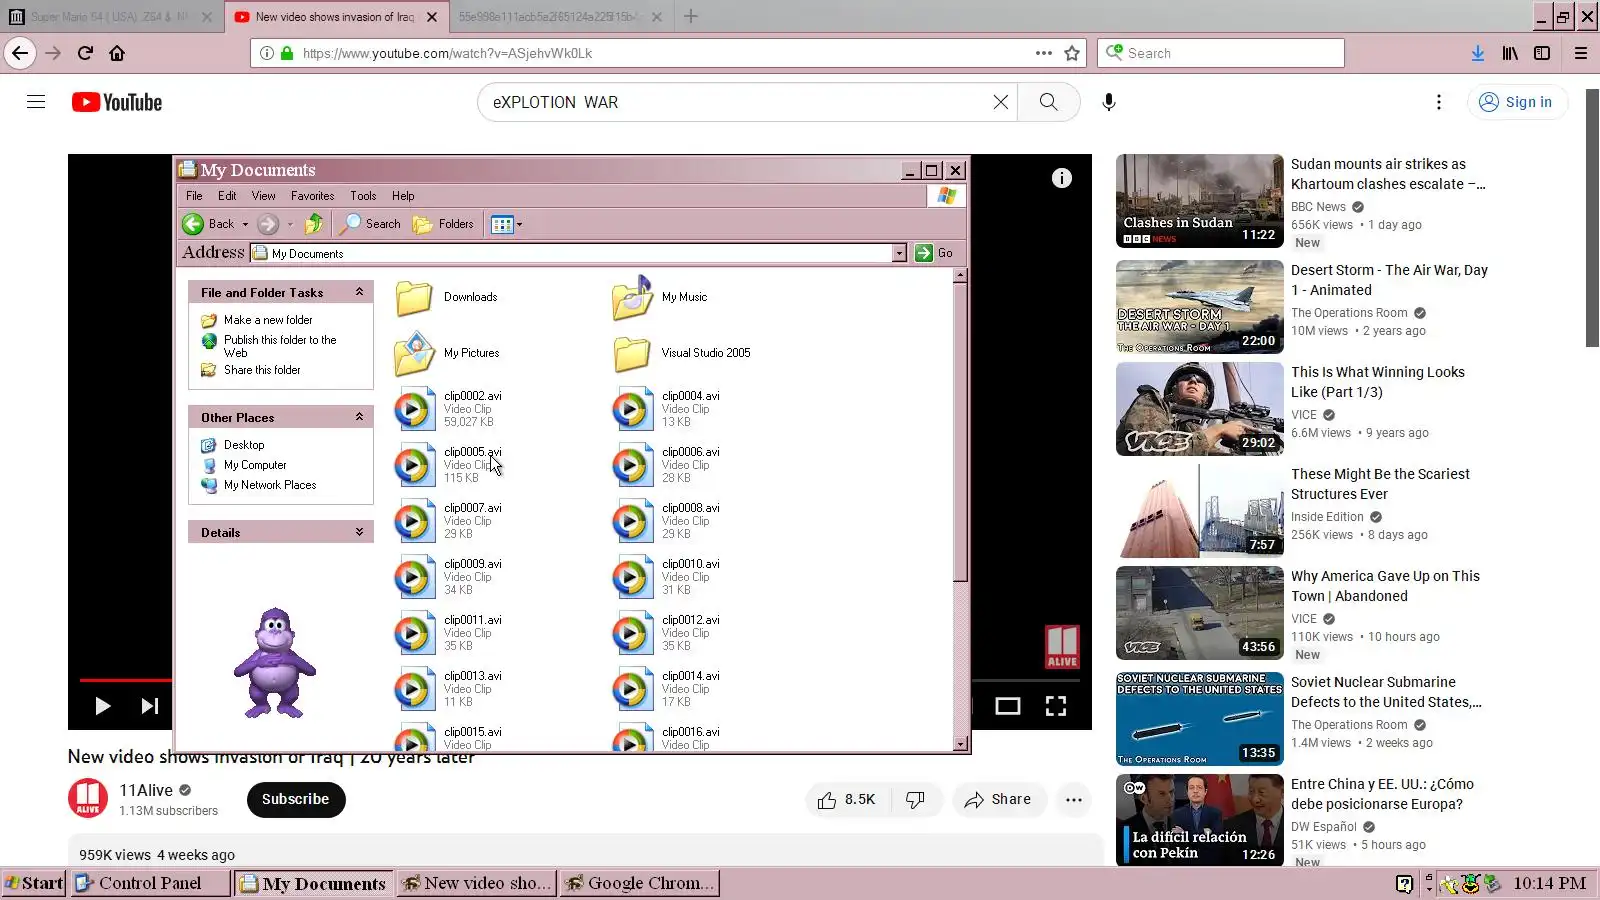Start voice search with the microphone icon
1600x900 pixels.
(x=1109, y=102)
